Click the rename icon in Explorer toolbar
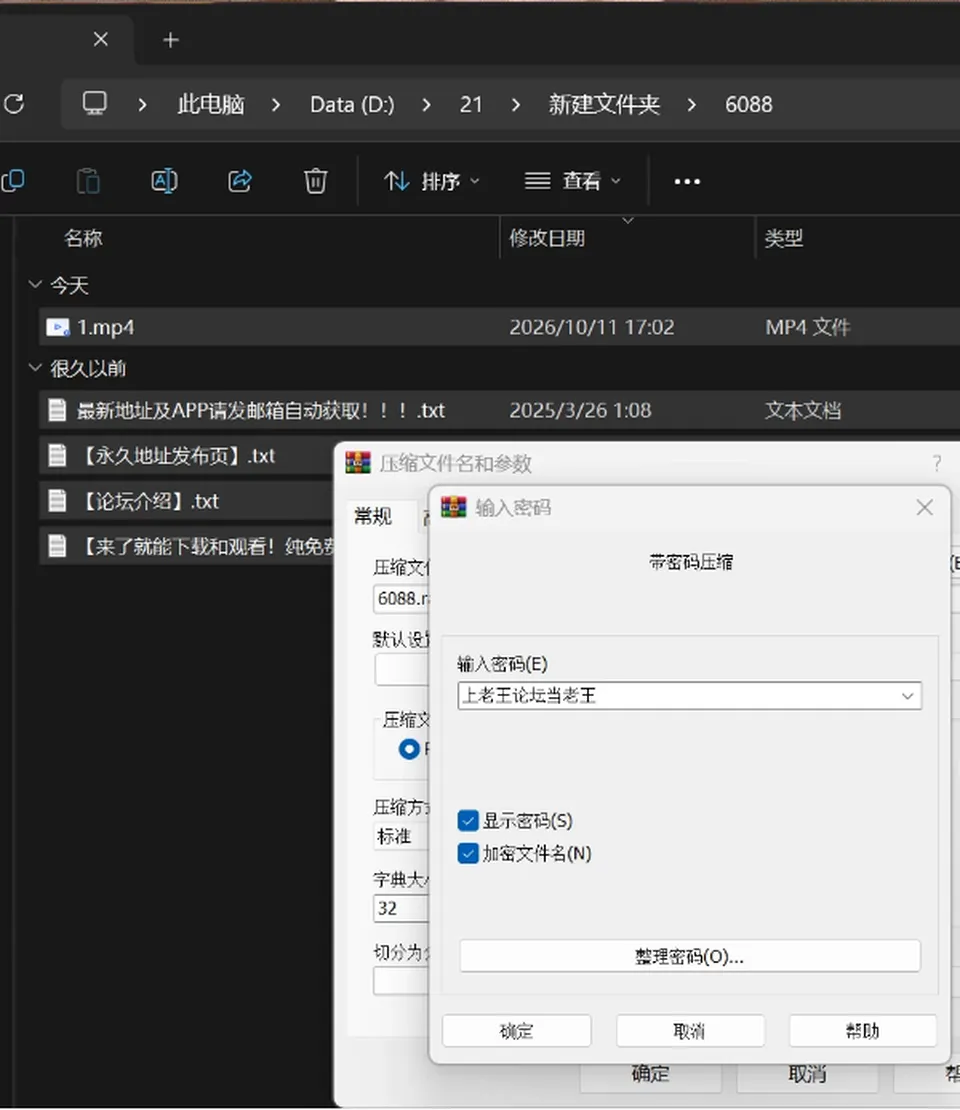Image resolution: width=960 pixels, height=1110 pixels. coord(164,181)
